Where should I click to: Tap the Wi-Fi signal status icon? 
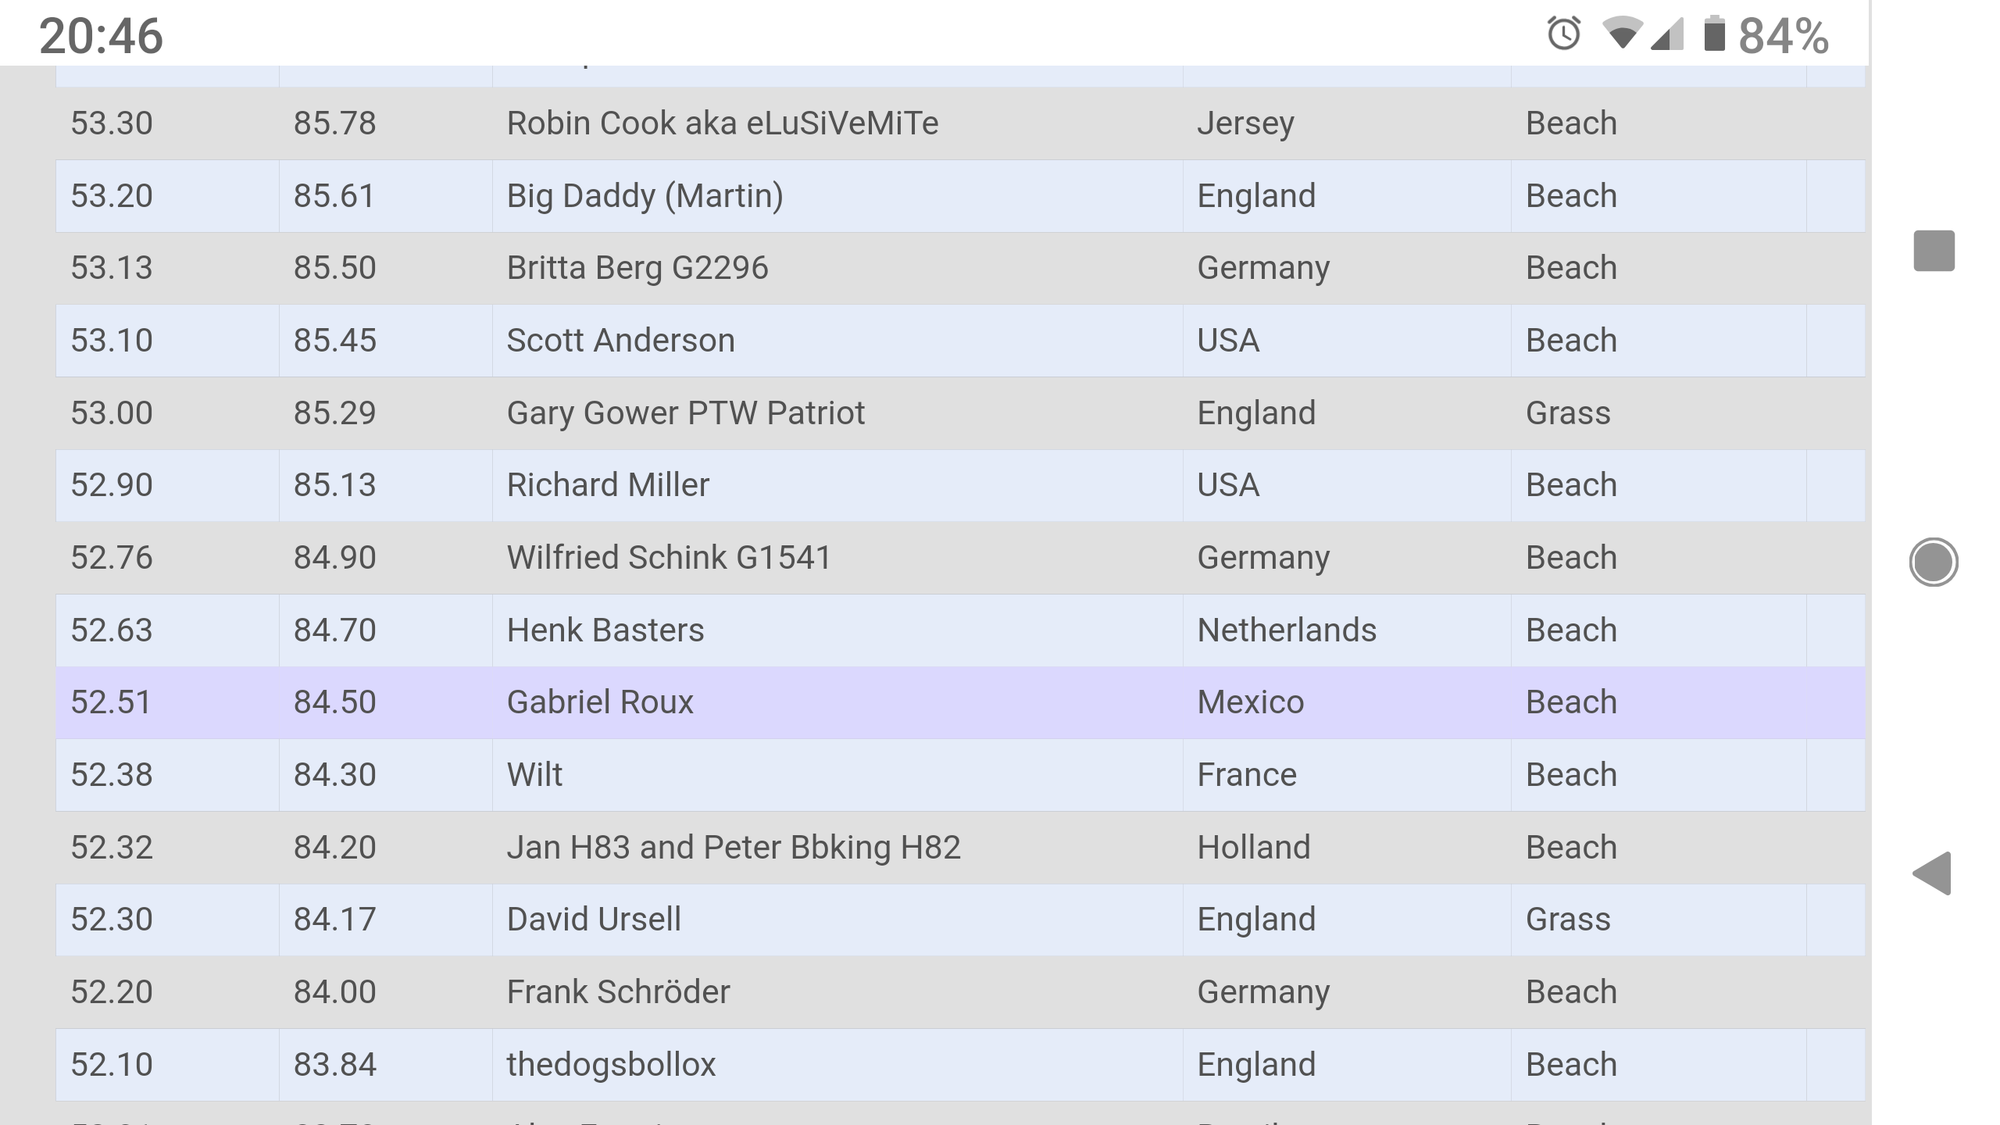tap(1621, 34)
